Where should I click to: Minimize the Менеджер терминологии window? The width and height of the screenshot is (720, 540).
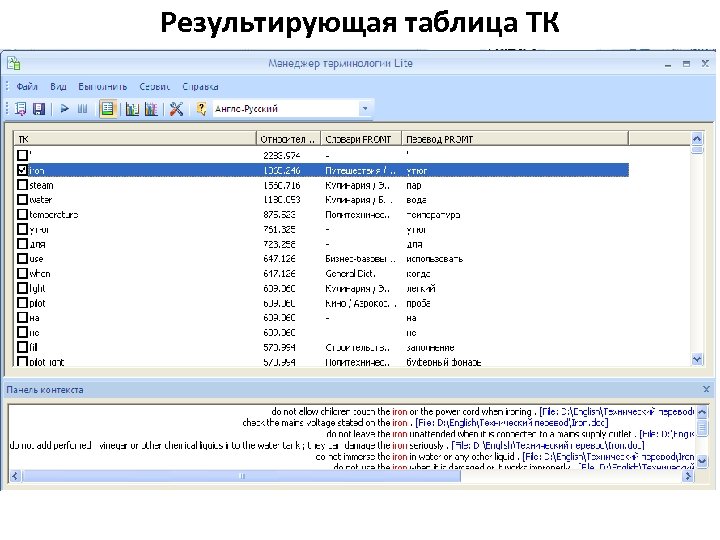[668, 64]
